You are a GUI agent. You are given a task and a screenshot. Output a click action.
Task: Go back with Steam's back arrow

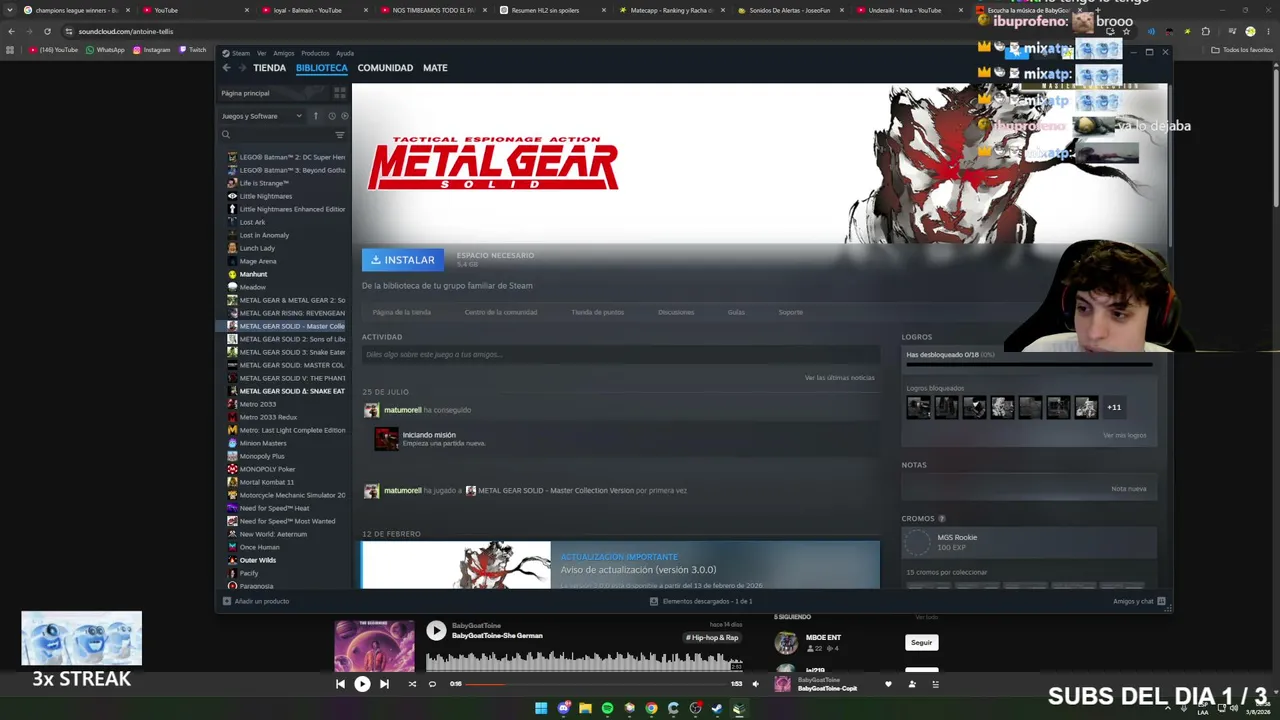coord(226,68)
